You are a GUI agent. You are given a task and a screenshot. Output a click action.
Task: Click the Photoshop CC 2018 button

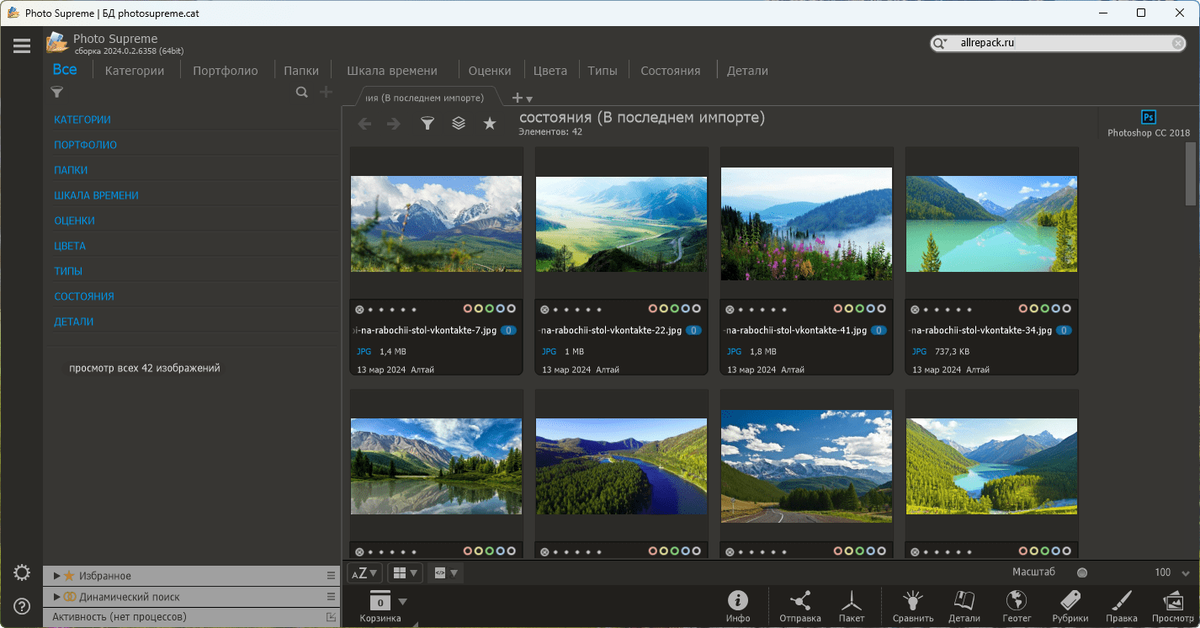pos(1148,124)
